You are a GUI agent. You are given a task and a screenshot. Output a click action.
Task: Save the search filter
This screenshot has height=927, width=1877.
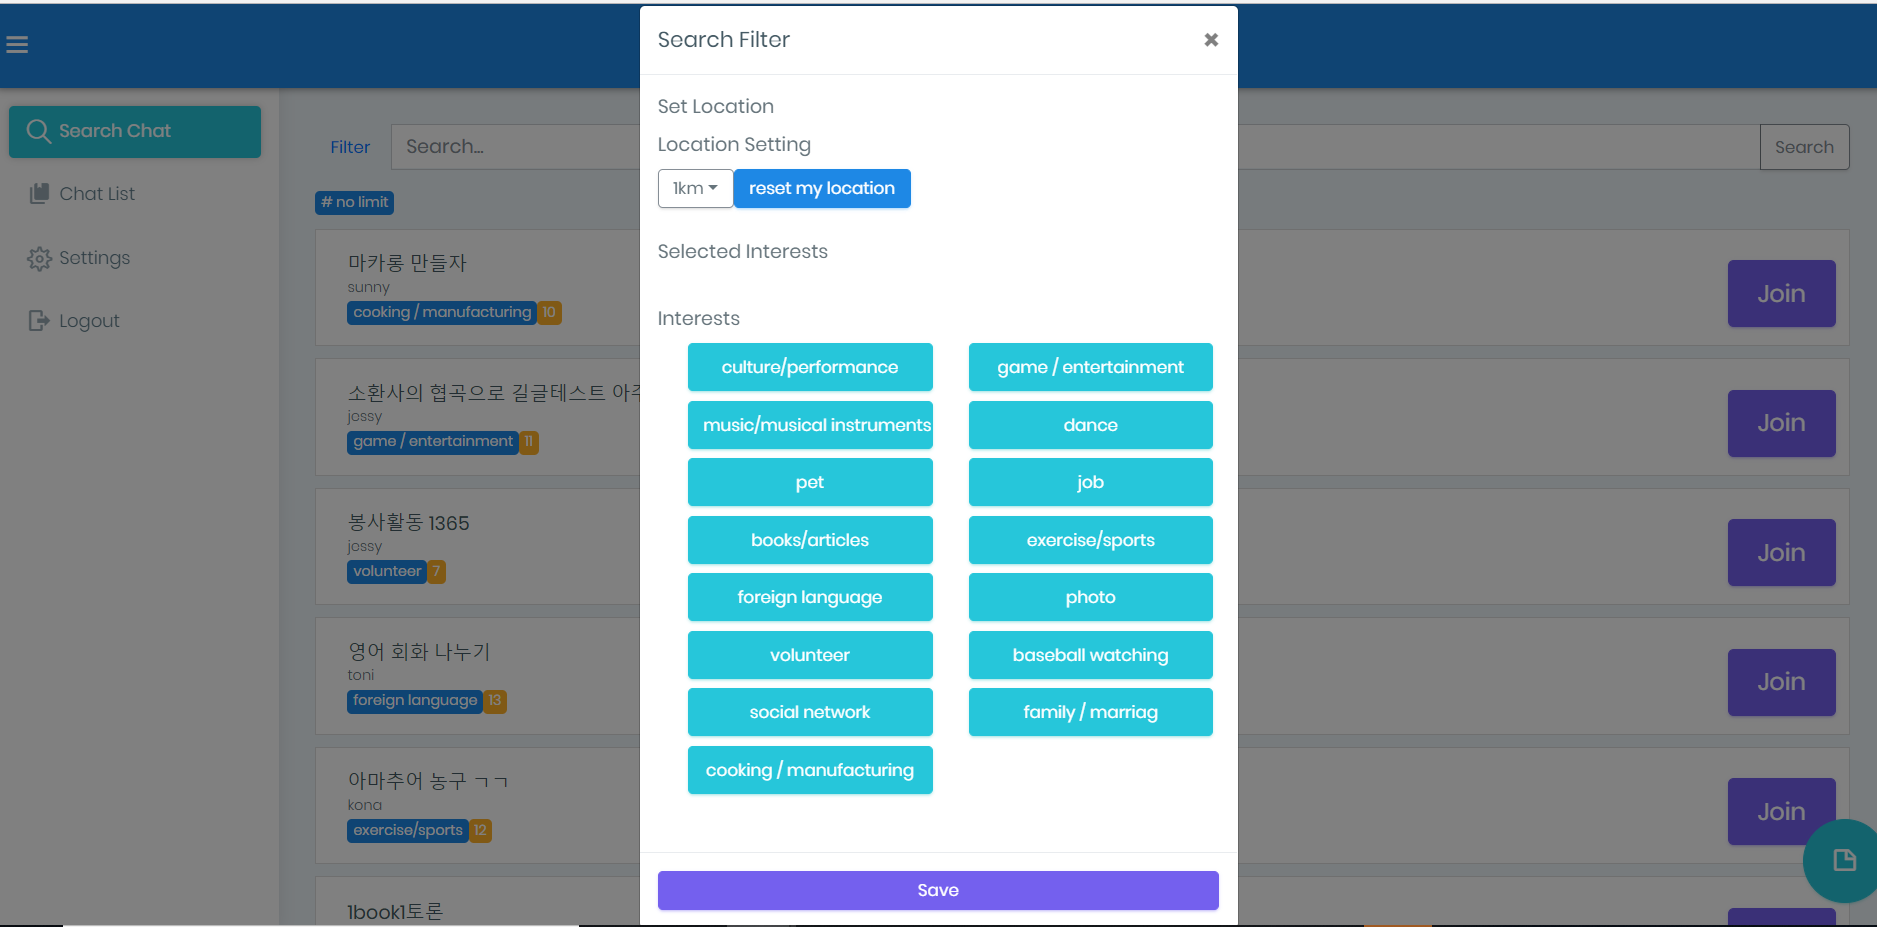point(938,890)
